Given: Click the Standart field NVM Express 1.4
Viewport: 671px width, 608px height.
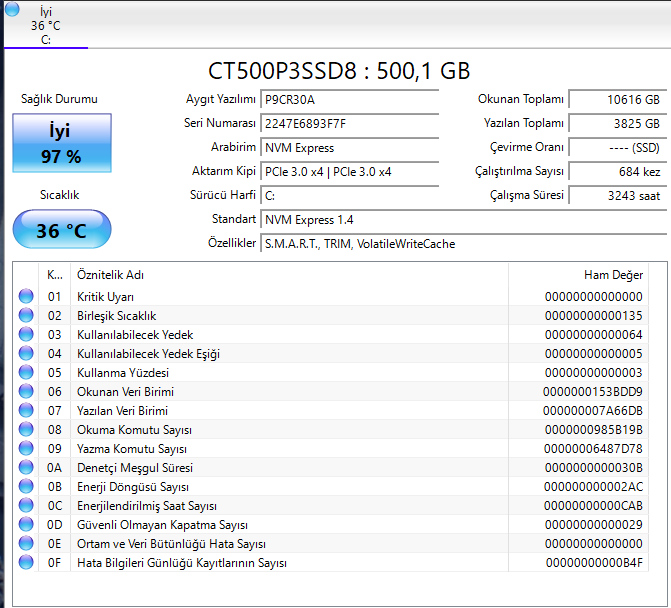Looking at the screenshot, I should tap(463, 219).
